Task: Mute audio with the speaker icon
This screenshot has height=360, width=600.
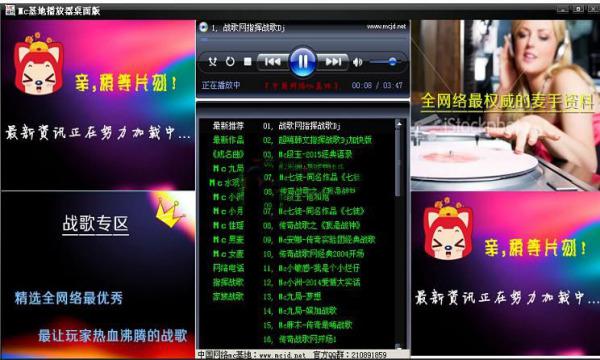Action: pos(357,62)
